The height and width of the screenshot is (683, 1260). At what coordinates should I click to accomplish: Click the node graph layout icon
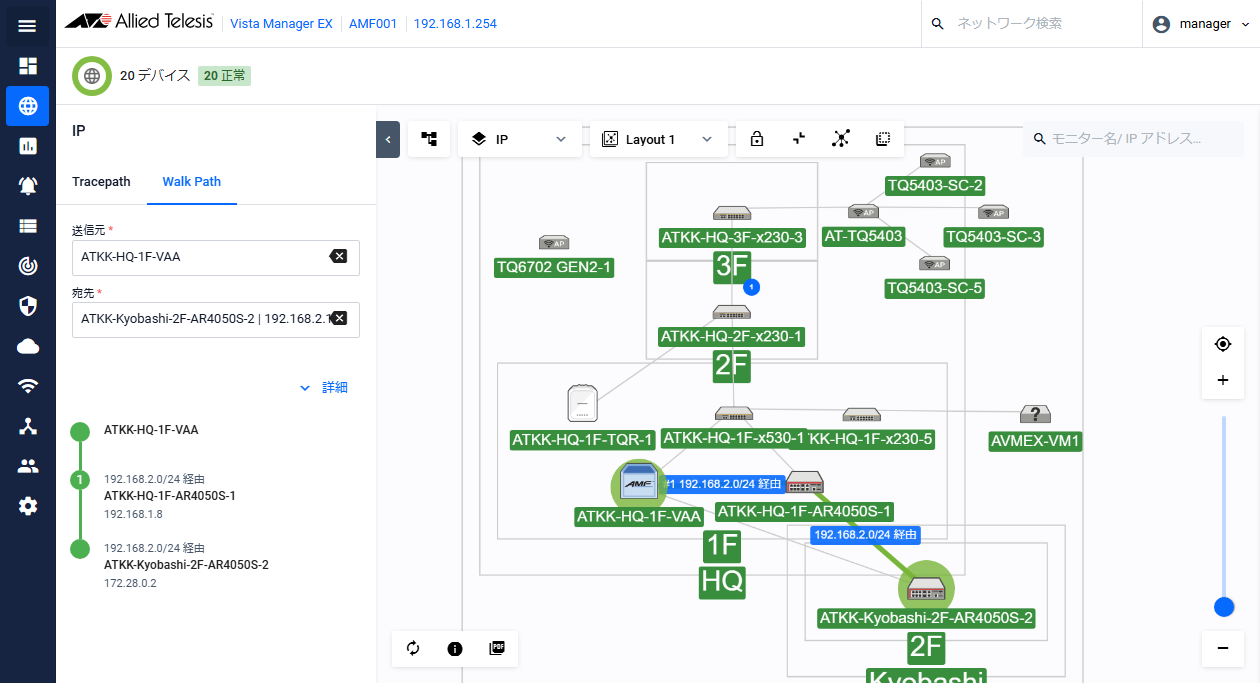841,139
